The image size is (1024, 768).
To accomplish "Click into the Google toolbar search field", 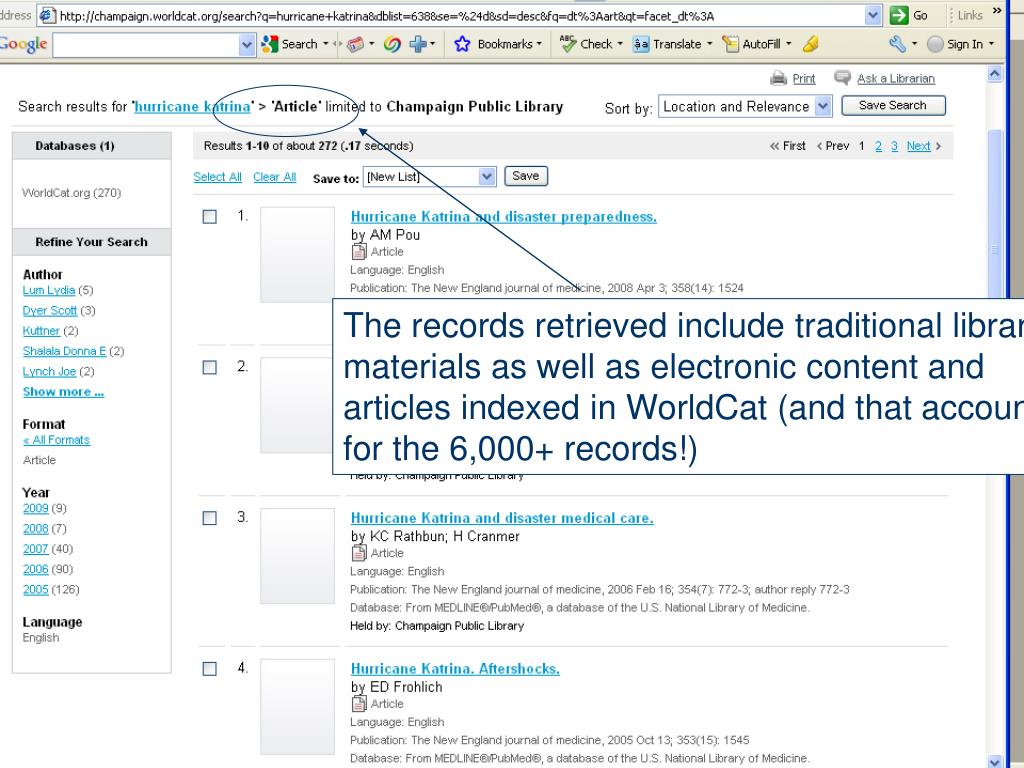I will tap(146, 44).
